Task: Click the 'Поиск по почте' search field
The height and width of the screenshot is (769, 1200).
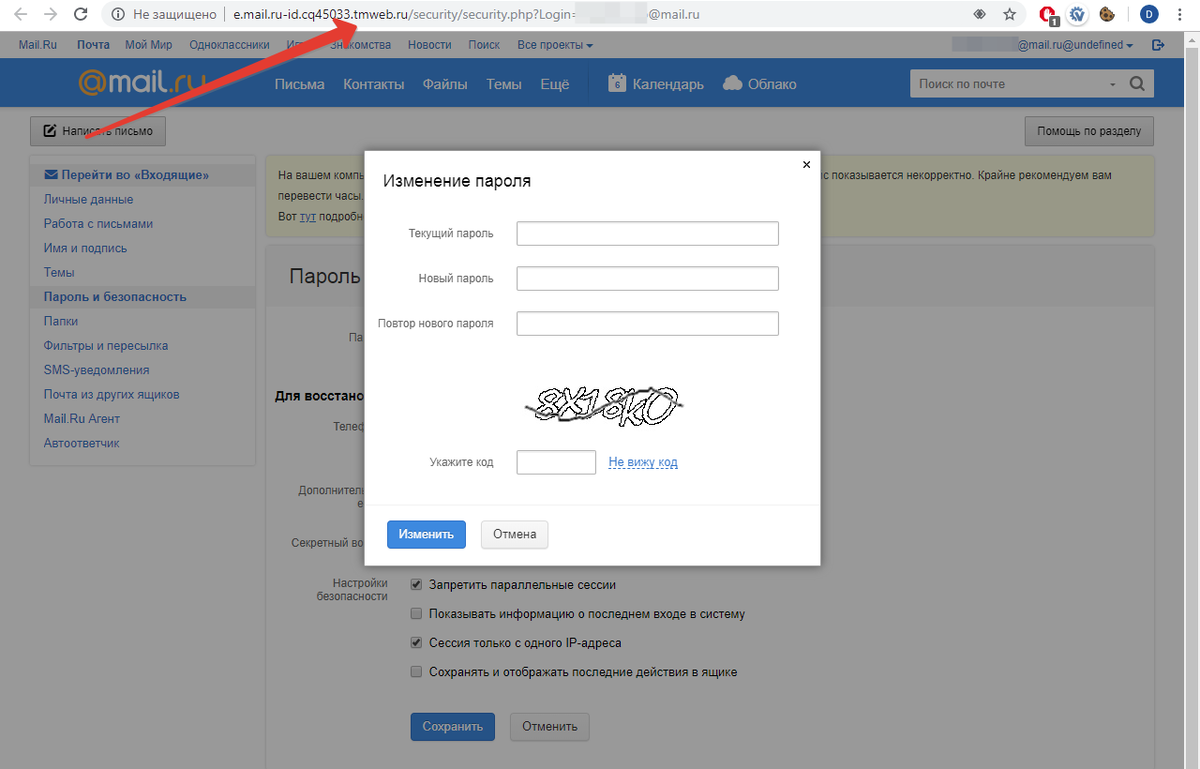Action: (1008, 84)
